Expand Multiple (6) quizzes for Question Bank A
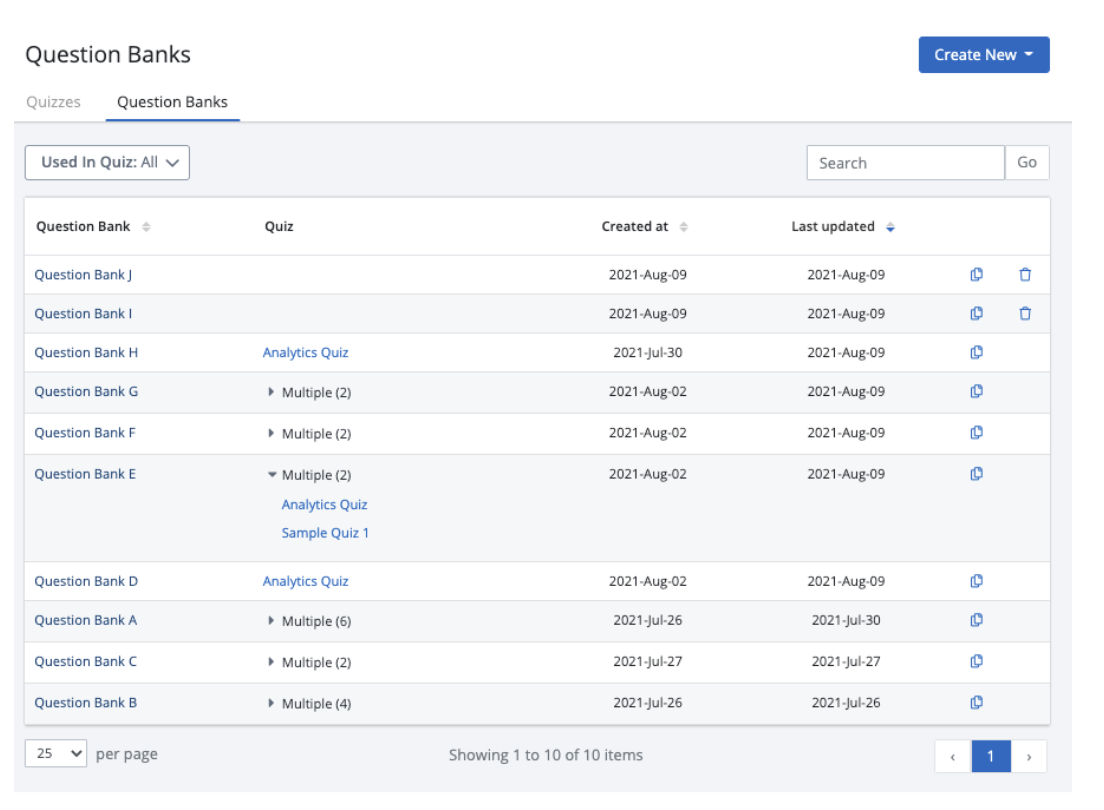1104x810 pixels. click(x=310, y=621)
